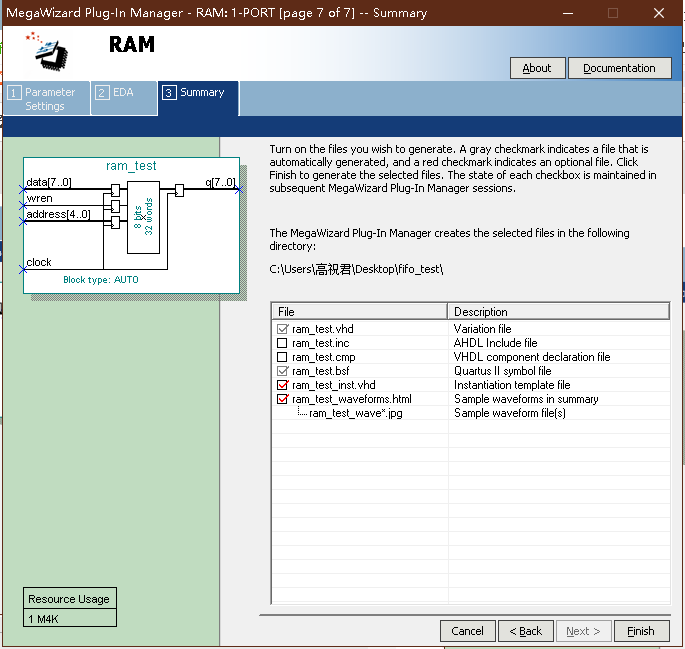Click the address[4..0] port label

pyautogui.click(x=58, y=214)
